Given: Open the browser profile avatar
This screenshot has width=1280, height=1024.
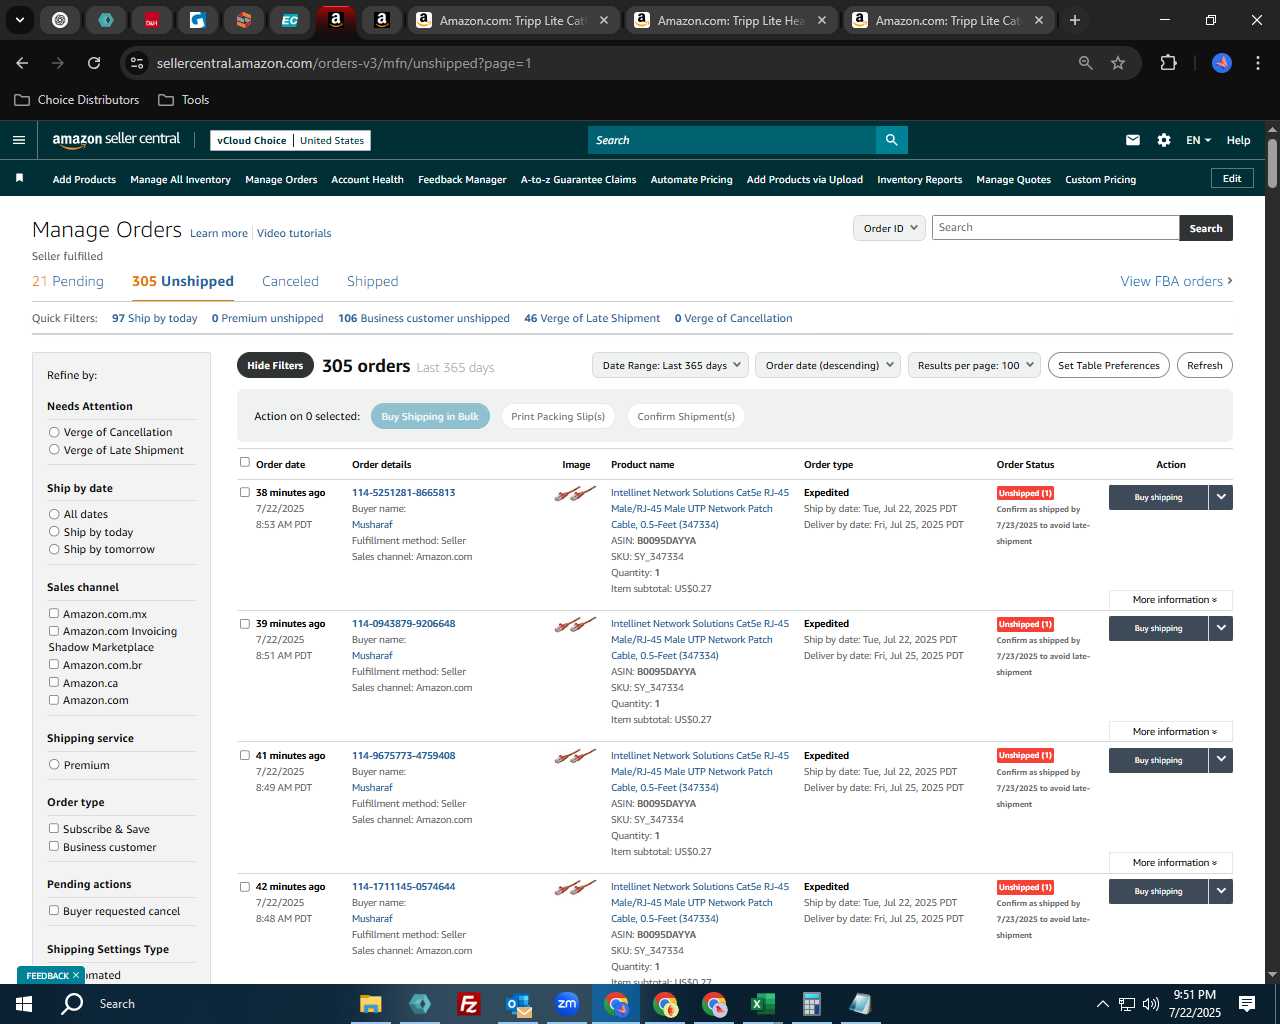Looking at the screenshot, I should [x=1222, y=63].
